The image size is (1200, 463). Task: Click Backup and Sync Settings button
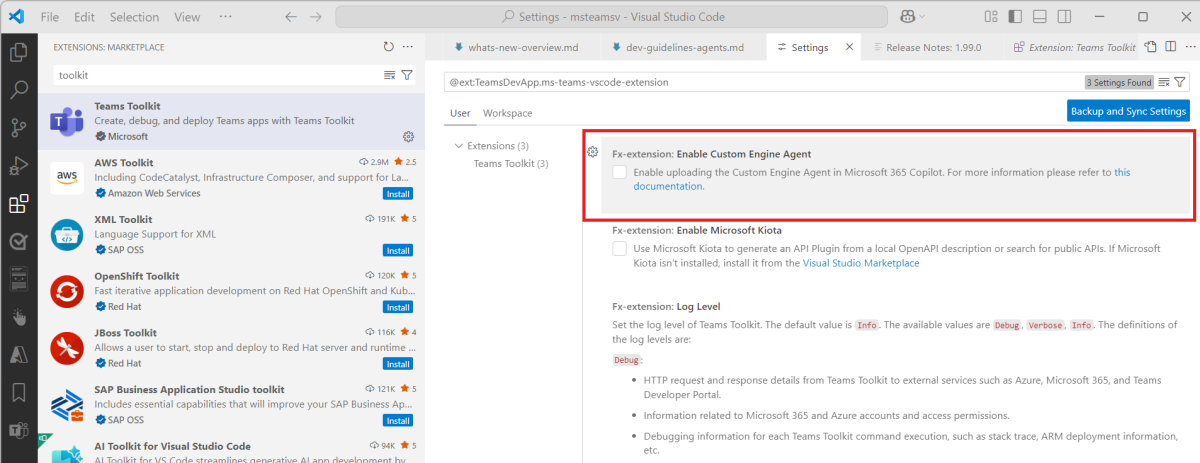pos(1128,111)
